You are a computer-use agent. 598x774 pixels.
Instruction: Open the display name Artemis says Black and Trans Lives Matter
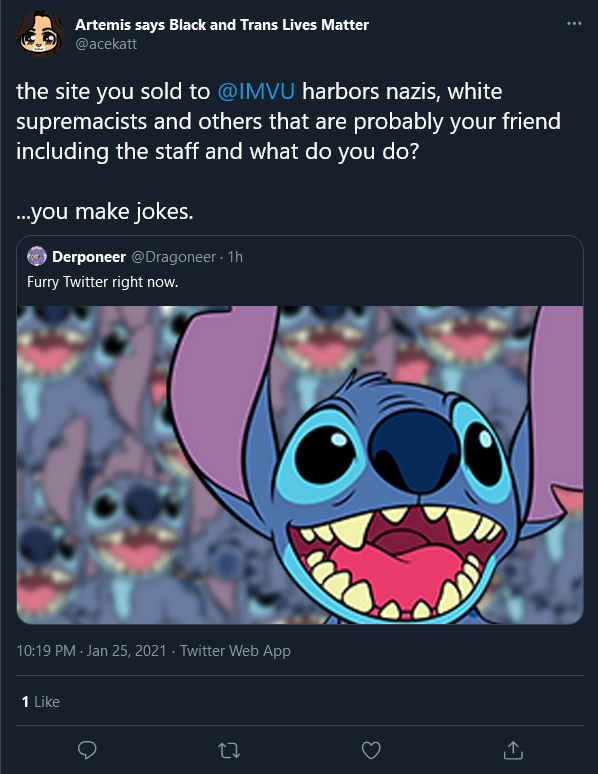point(222,25)
